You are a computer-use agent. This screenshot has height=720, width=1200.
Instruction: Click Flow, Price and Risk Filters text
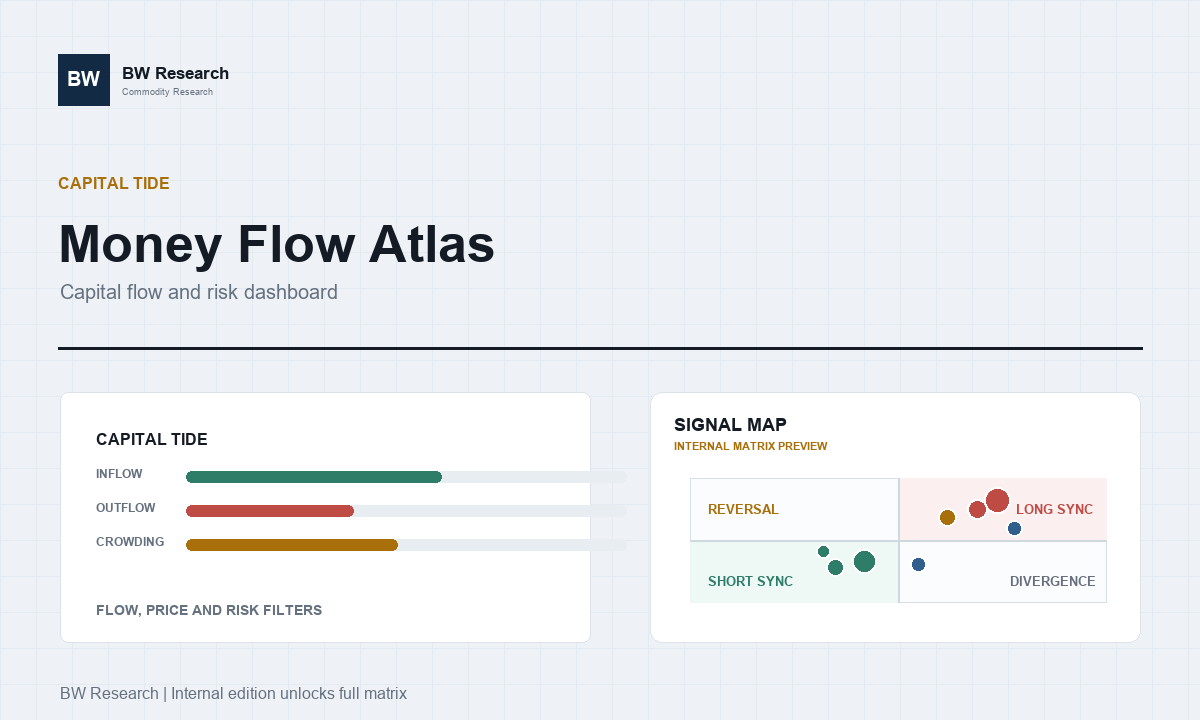pos(209,610)
